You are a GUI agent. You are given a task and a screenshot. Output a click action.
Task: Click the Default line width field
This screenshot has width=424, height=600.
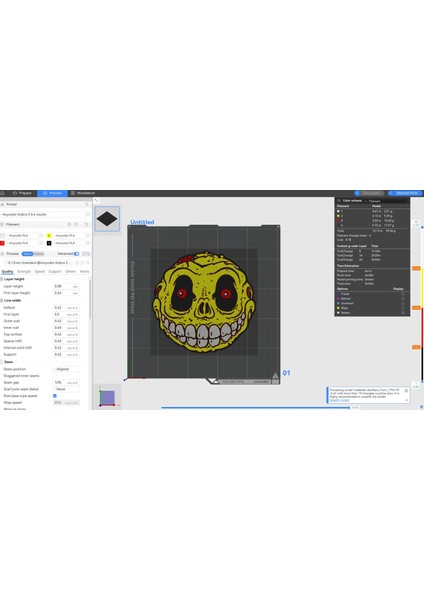pyautogui.click(x=66, y=308)
